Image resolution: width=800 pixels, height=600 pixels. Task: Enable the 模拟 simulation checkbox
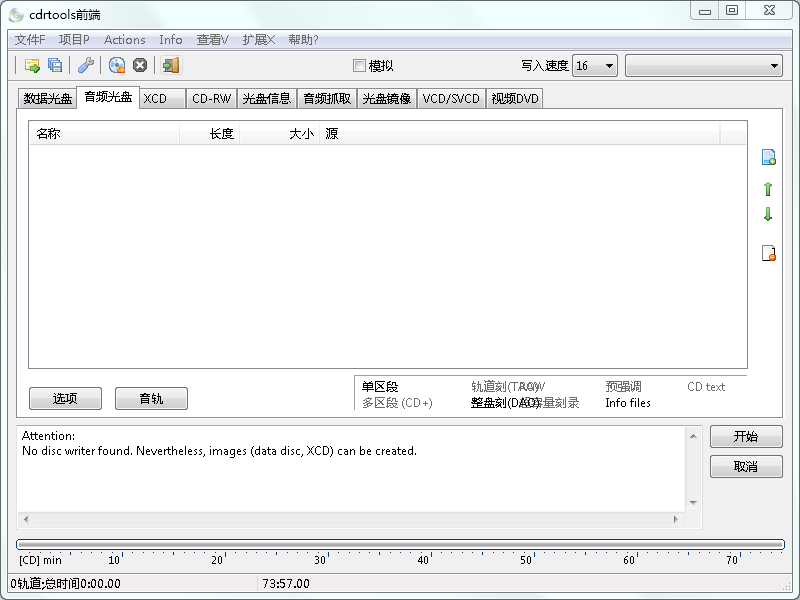point(360,66)
